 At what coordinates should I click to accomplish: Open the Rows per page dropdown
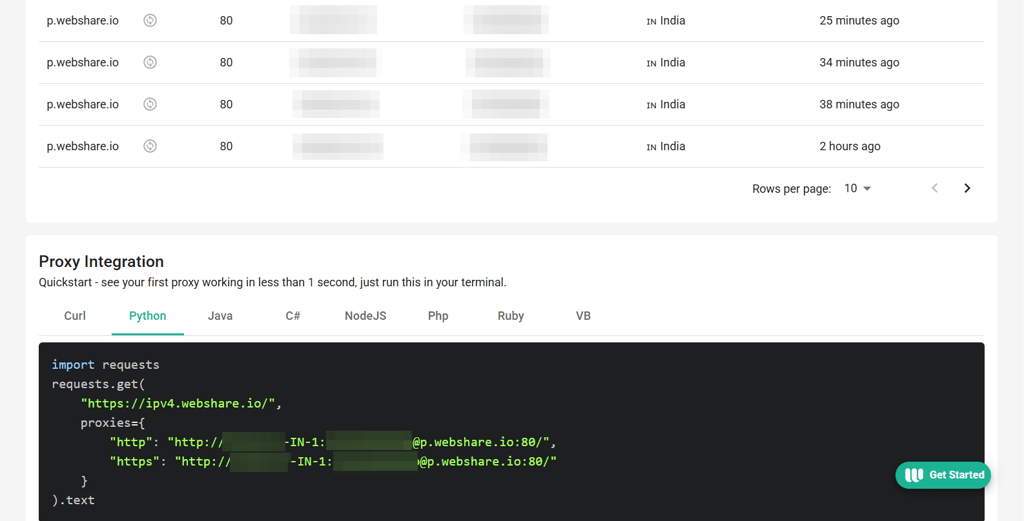(x=857, y=188)
